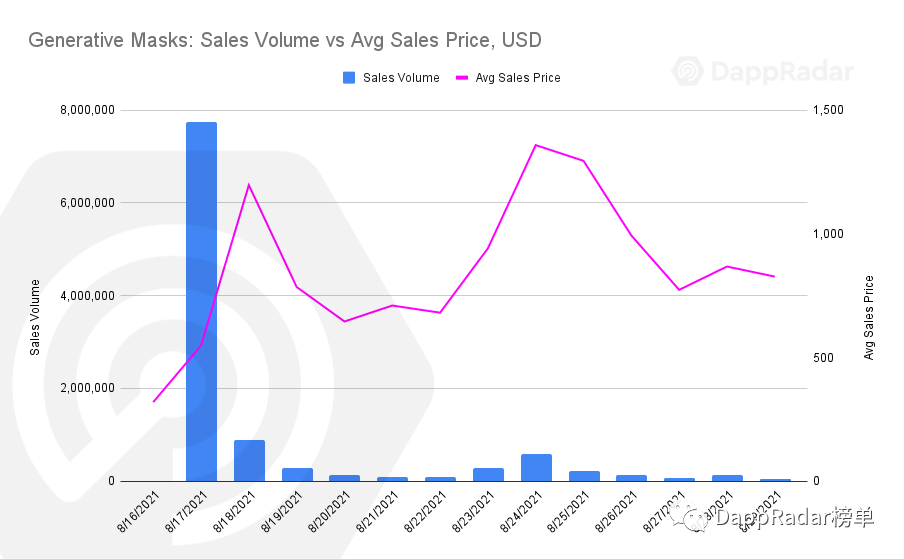Click the vertical Sales Volume axis title

[x=35, y=317]
